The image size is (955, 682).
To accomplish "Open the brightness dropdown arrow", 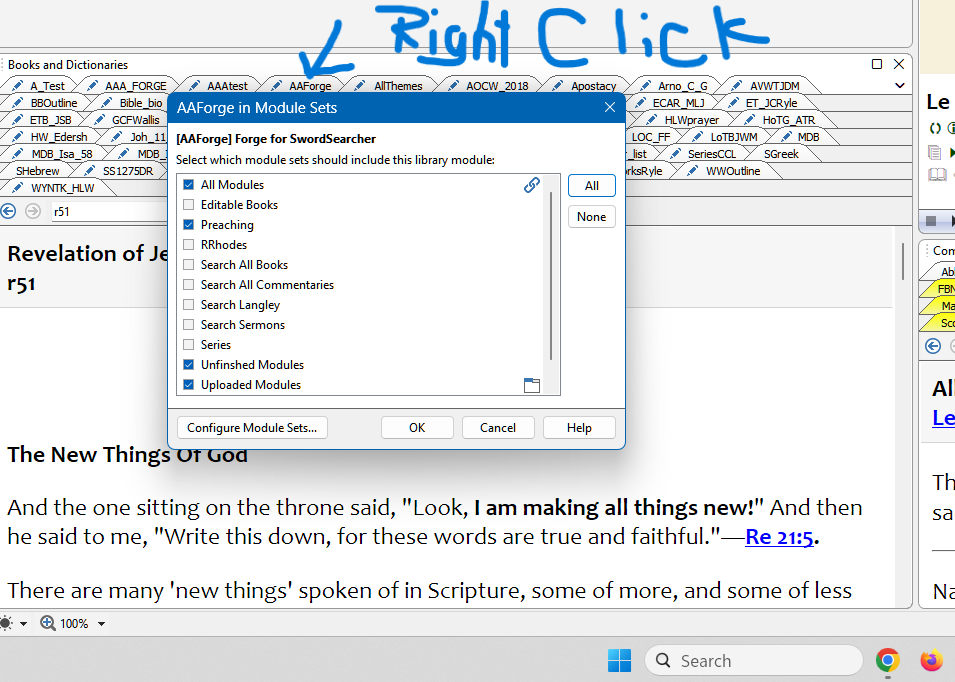I will coord(23,624).
